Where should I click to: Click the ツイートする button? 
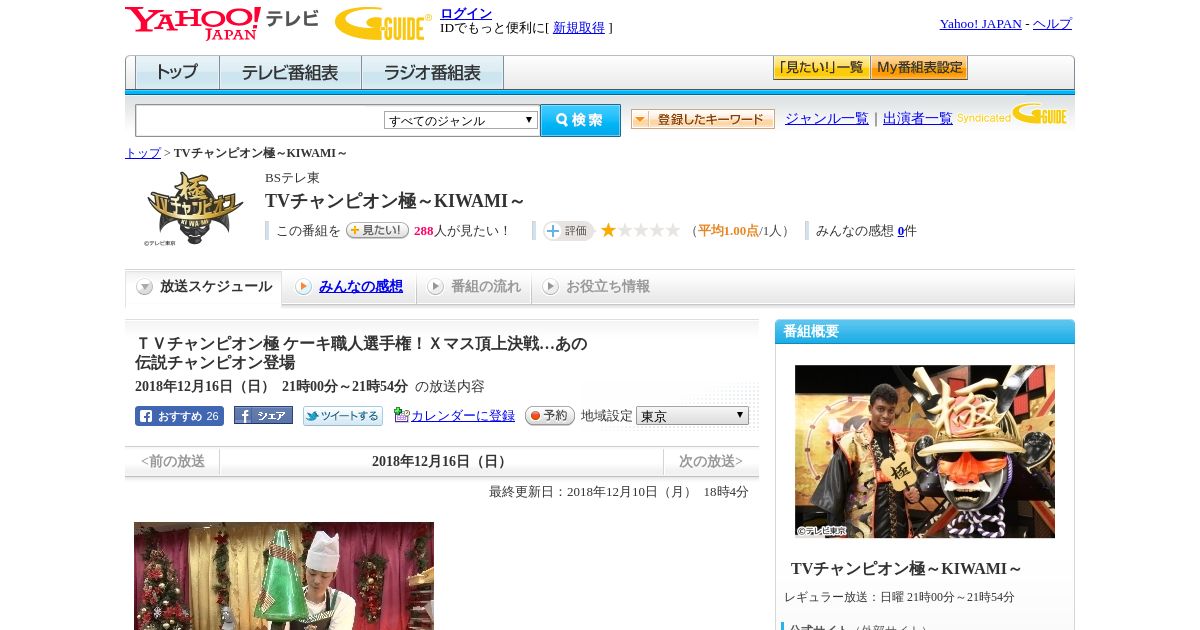(x=343, y=416)
